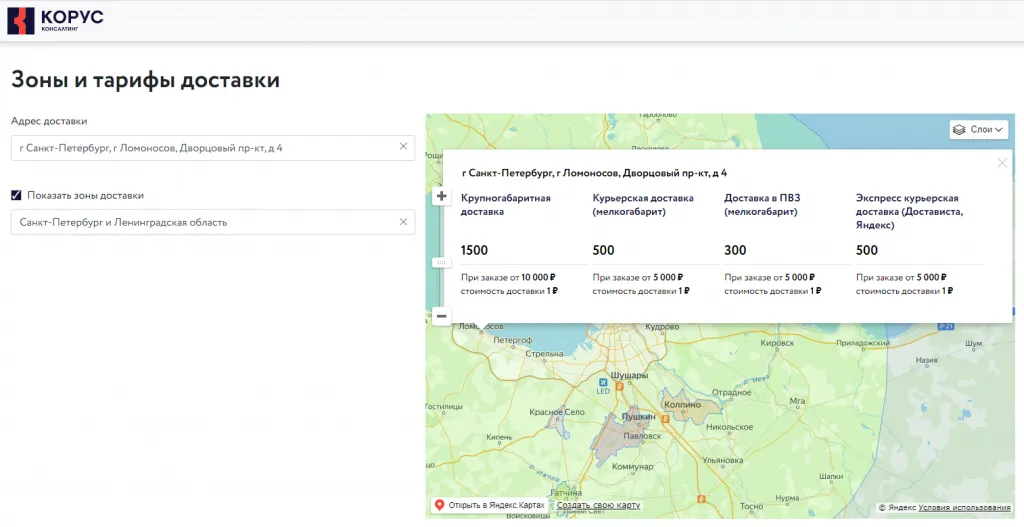Open the Слои layers dropdown
This screenshot has height=527, width=1024.
click(x=978, y=129)
